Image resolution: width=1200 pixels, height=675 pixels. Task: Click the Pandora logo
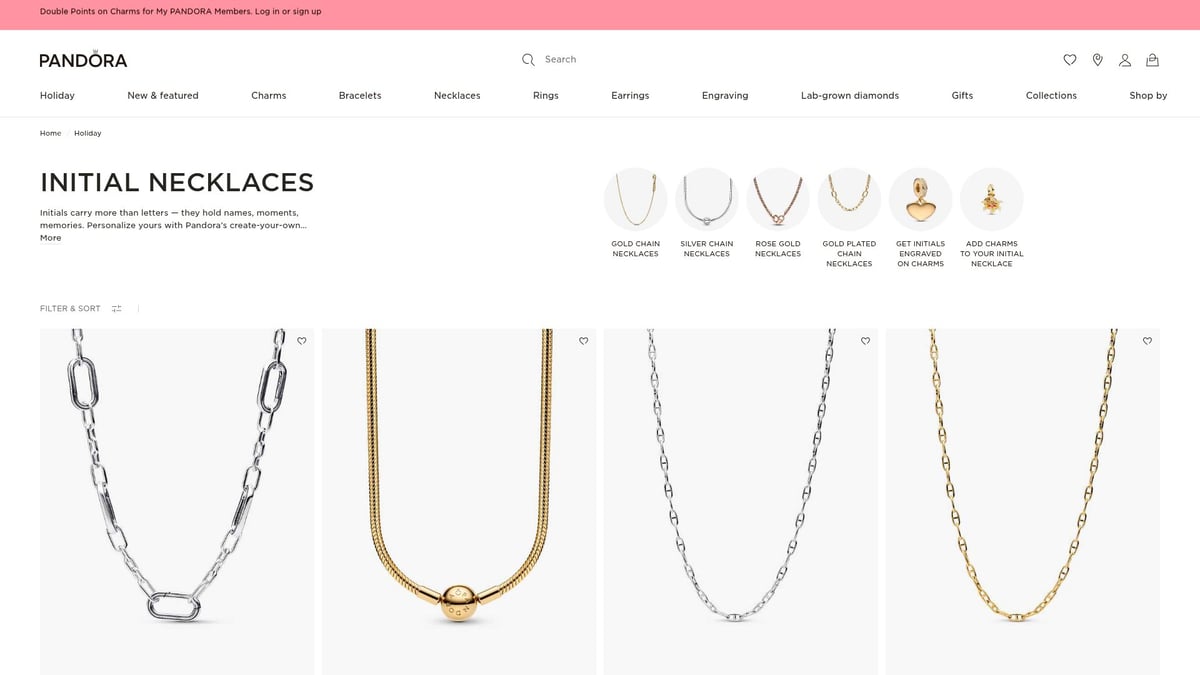click(83, 60)
